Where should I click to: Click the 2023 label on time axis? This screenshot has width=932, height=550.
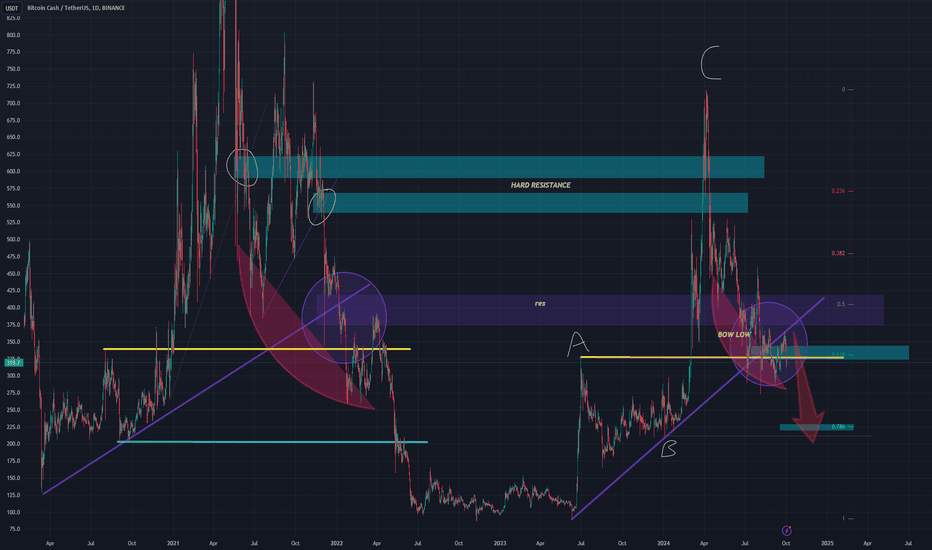(x=500, y=543)
